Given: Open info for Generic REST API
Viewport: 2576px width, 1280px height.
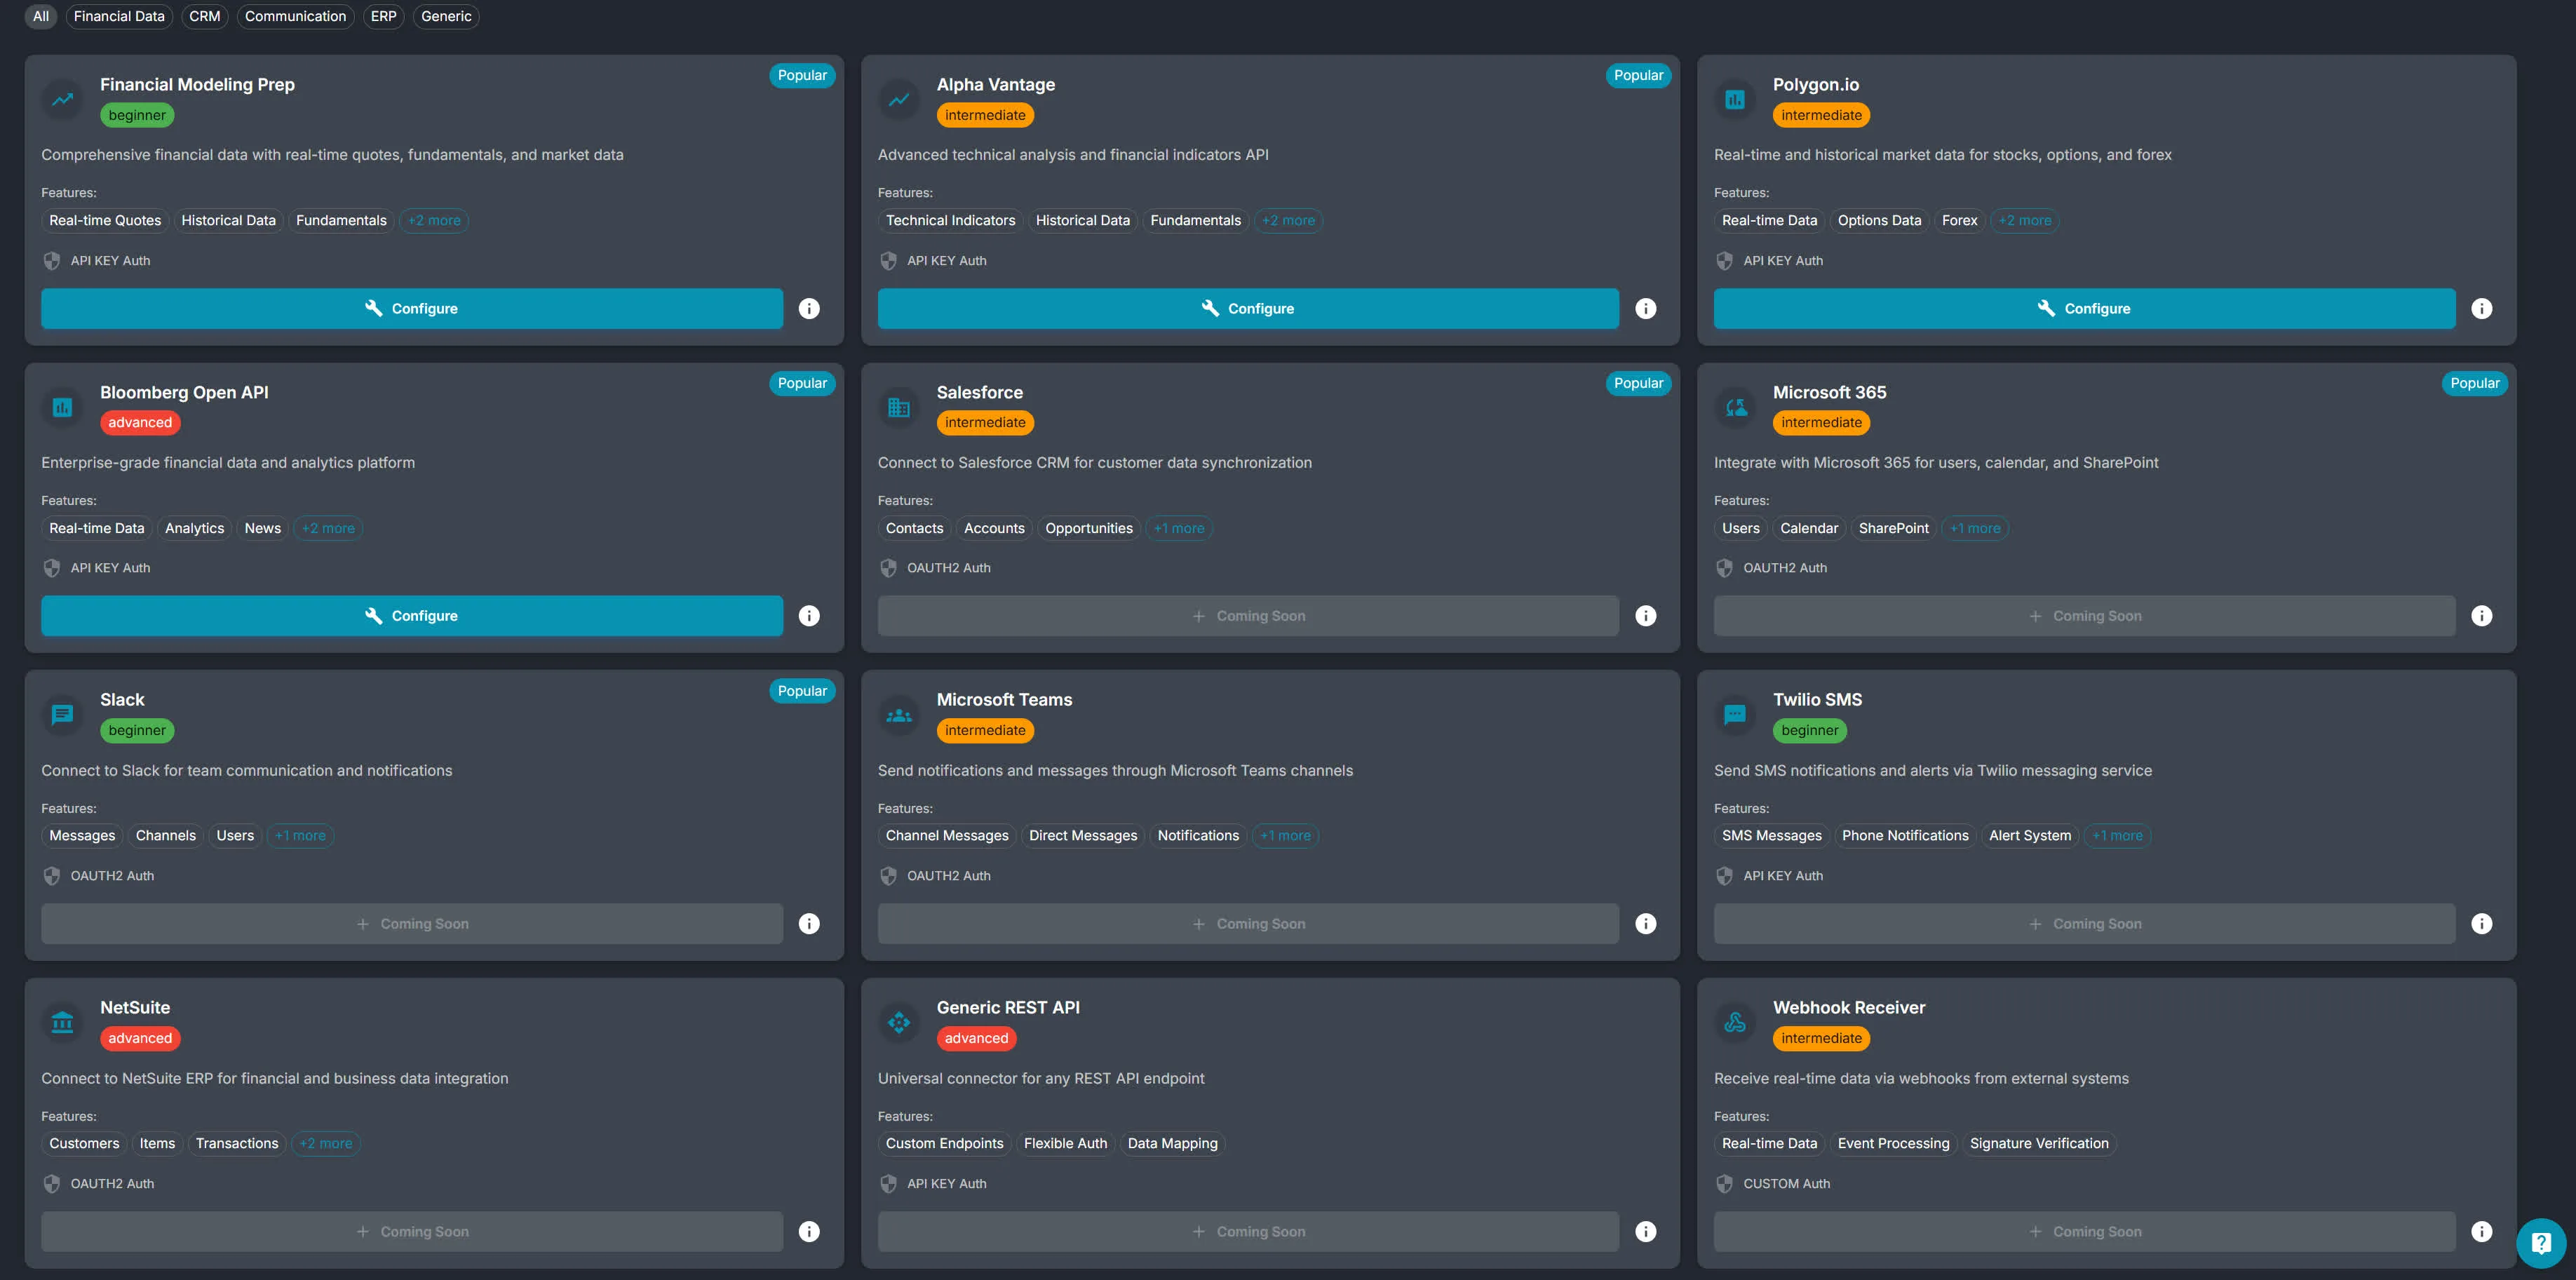Looking at the screenshot, I should coord(1645,1232).
